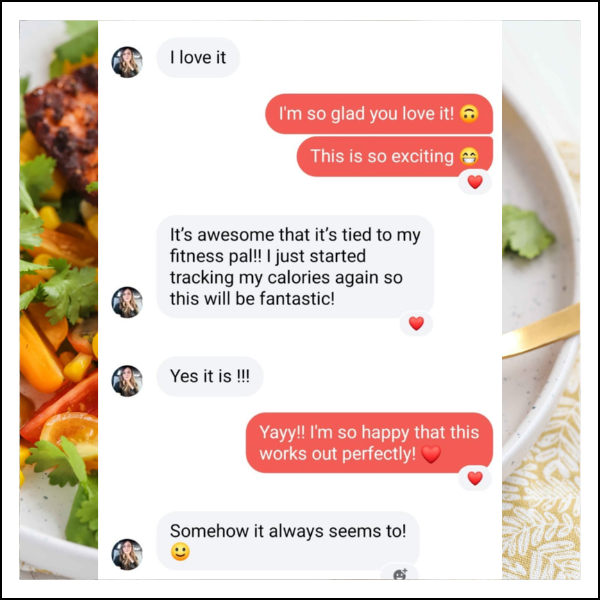Click the upside-down smiley emoji
This screenshot has width=600, height=600.
pyautogui.click(x=469, y=114)
